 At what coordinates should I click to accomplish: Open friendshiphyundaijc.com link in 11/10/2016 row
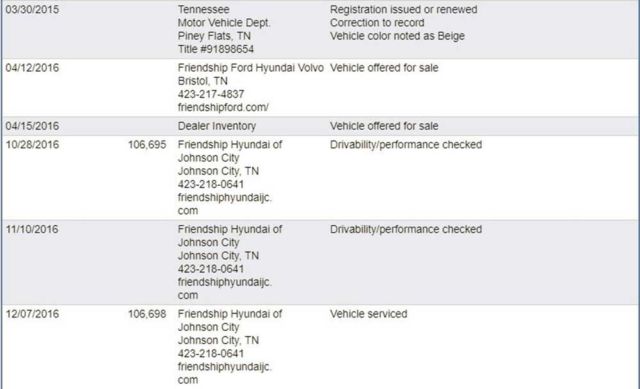(x=224, y=289)
